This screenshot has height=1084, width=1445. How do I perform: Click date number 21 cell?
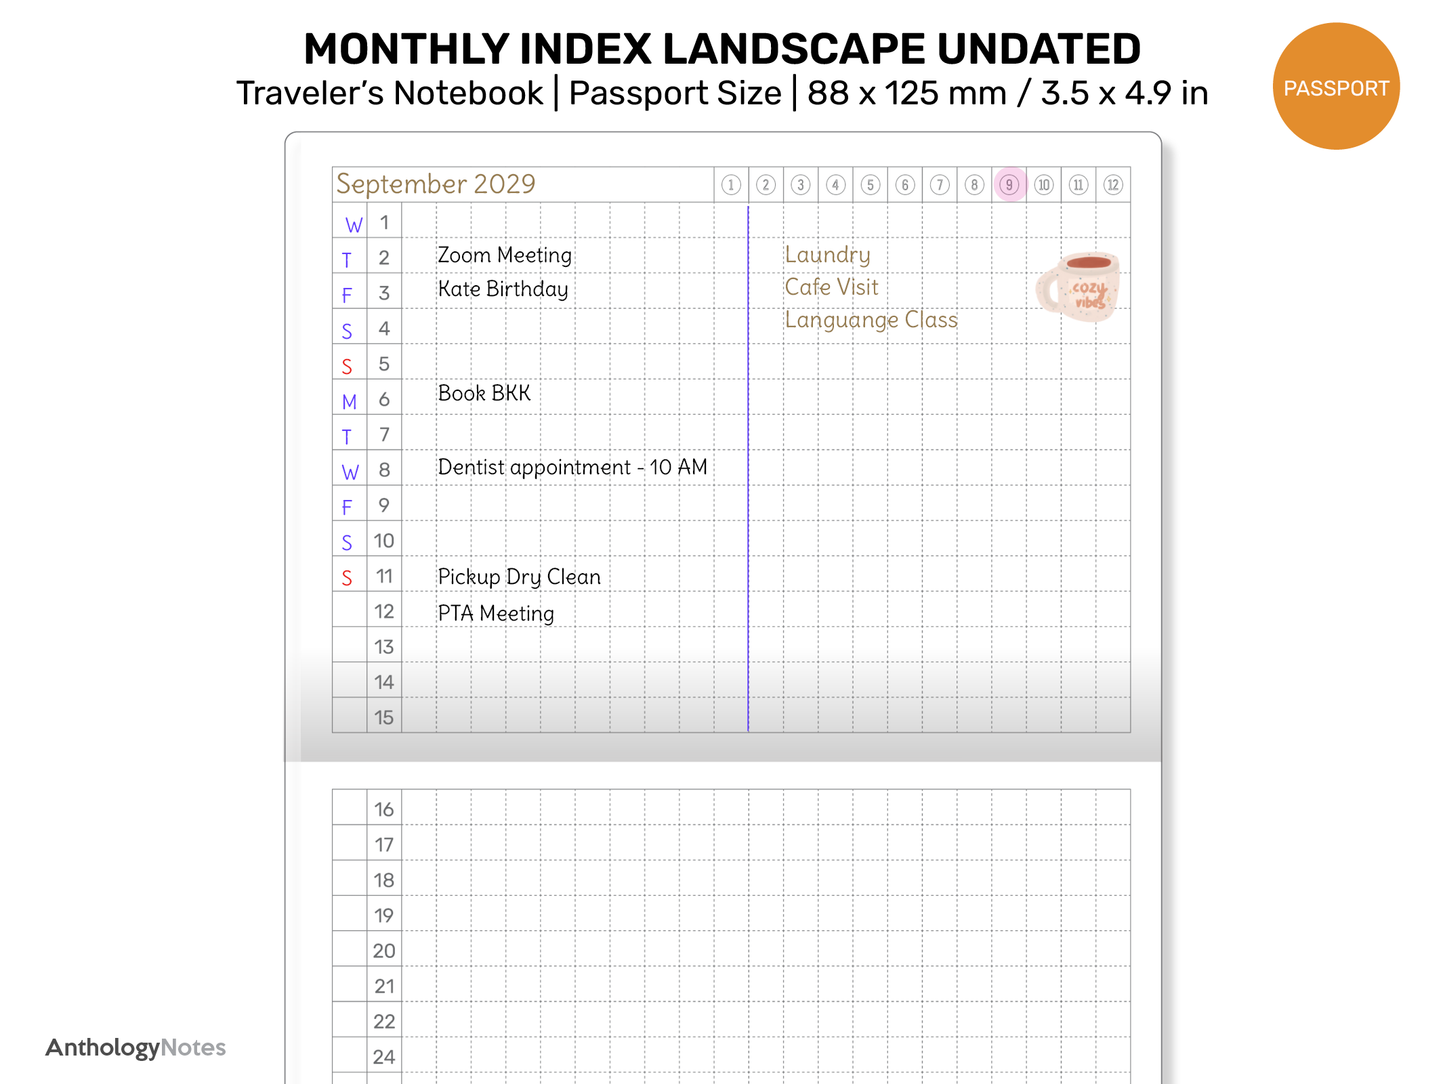coord(384,986)
